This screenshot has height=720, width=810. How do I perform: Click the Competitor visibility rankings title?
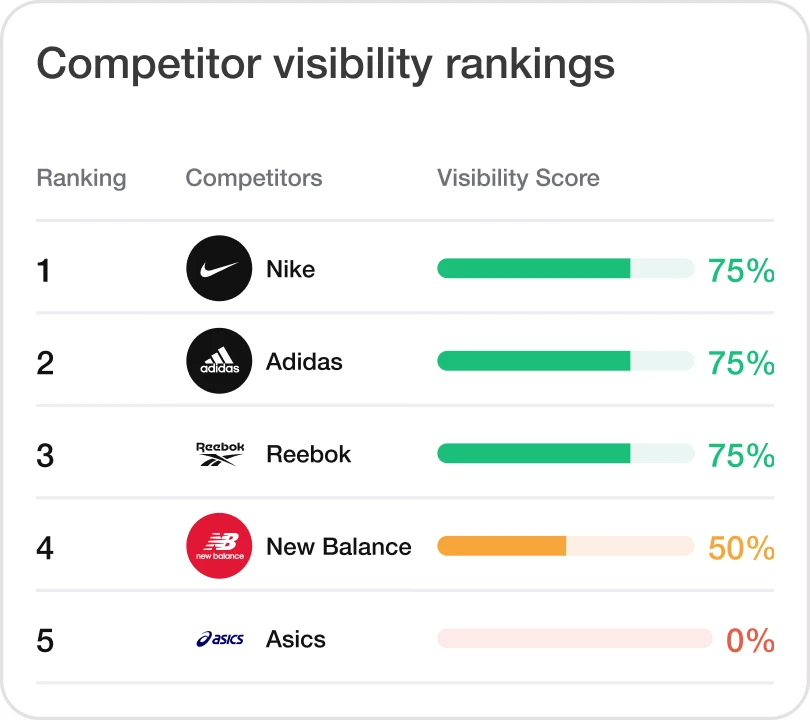click(325, 64)
